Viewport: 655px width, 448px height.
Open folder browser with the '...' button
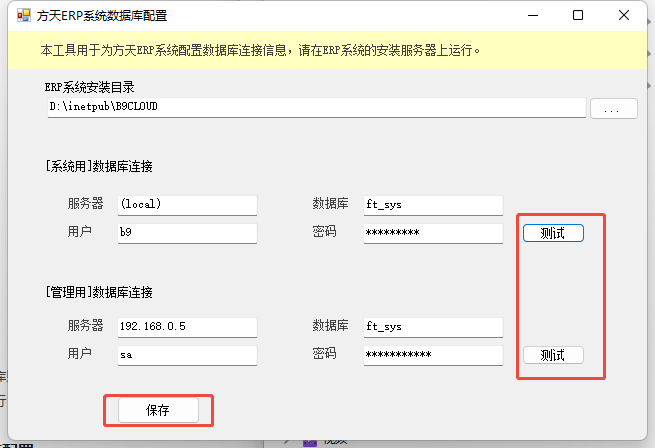[x=614, y=109]
